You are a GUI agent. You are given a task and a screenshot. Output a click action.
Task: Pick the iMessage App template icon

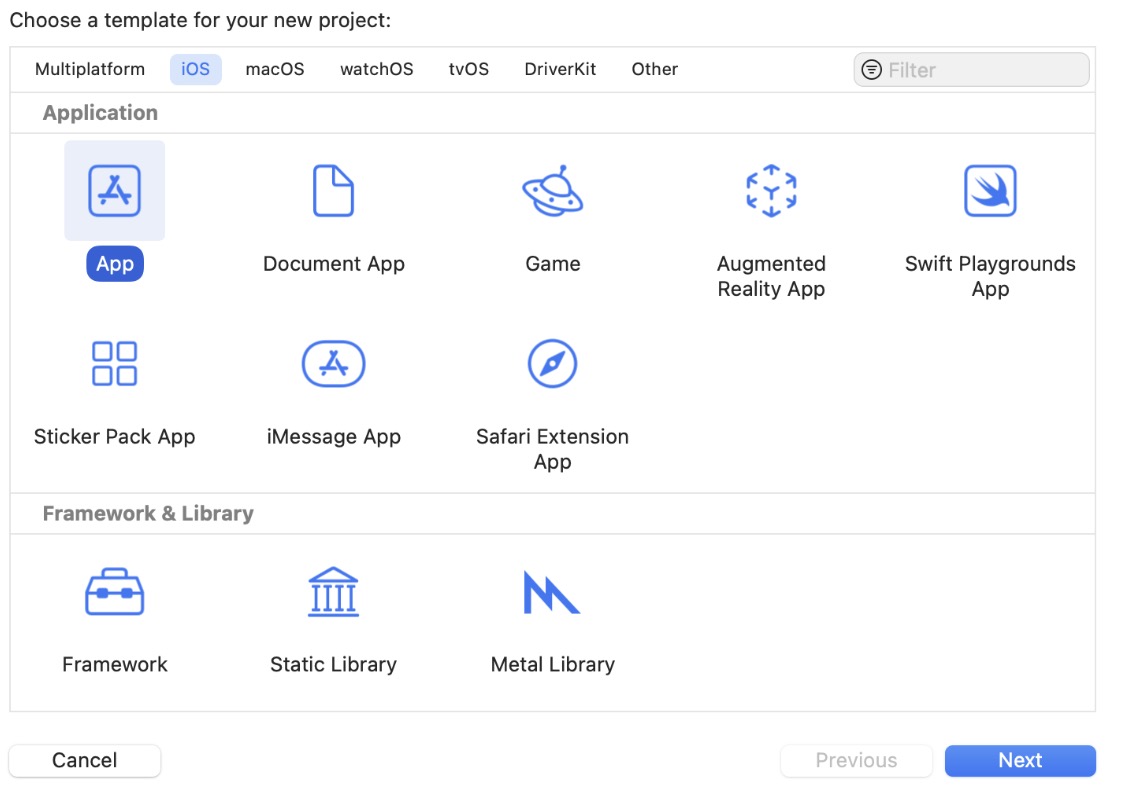coord(333,363)
